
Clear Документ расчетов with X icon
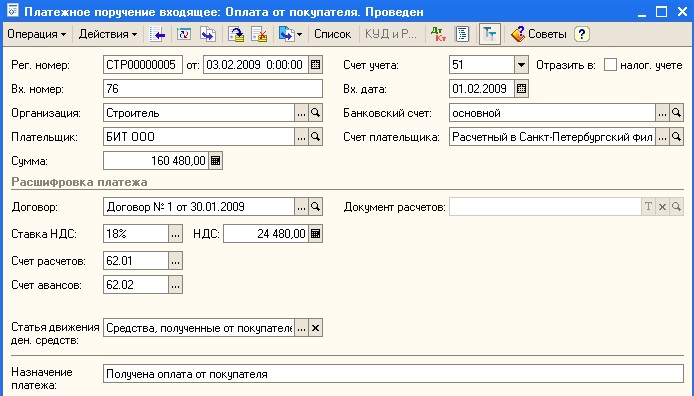pyautogui.click(x=662, y=207)
